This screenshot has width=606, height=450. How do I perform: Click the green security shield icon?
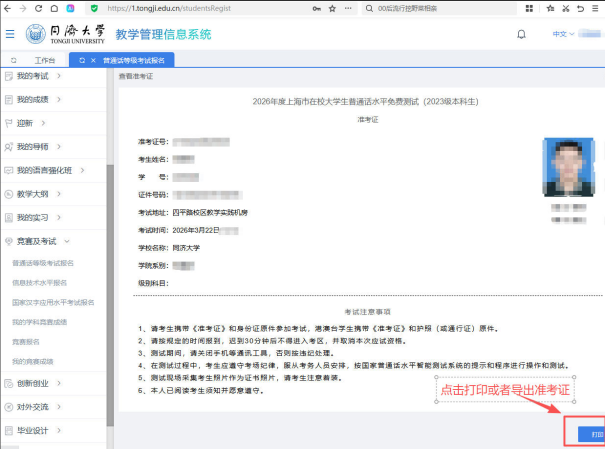[94, 8]
